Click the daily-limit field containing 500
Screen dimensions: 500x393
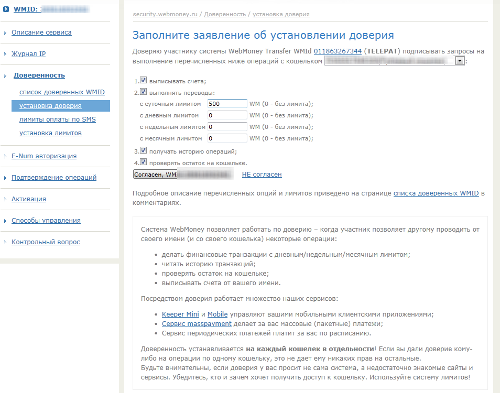(x=227, y=104)
